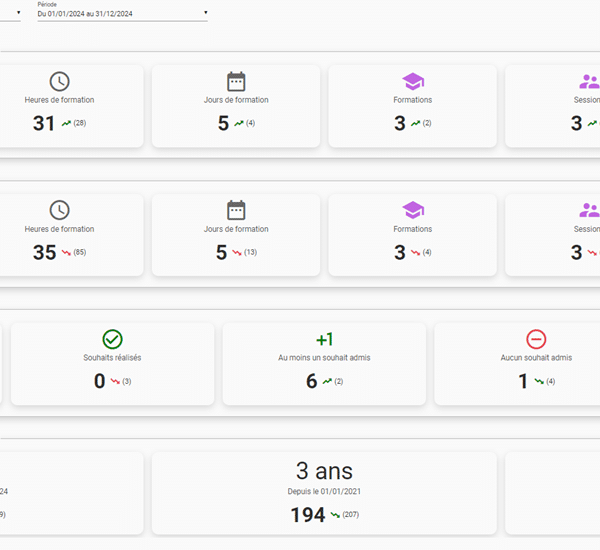Select the period field showing Du 01/01/2024 au 31/12/2024
The height and width of the screenshot is (550, 600).
point(122,14)
